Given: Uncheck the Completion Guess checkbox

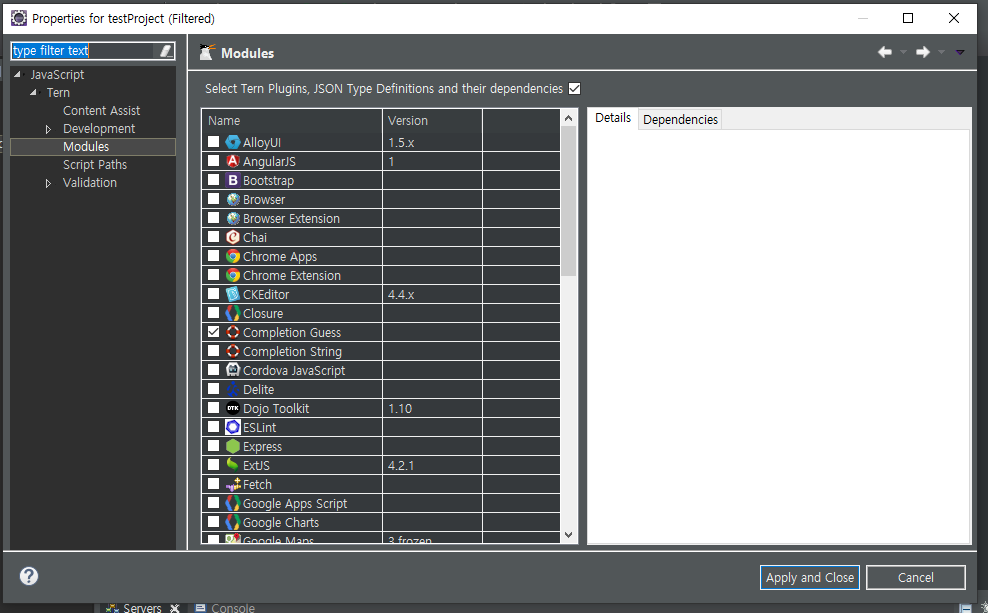Looking at the screenshot, I should (214, 331).
